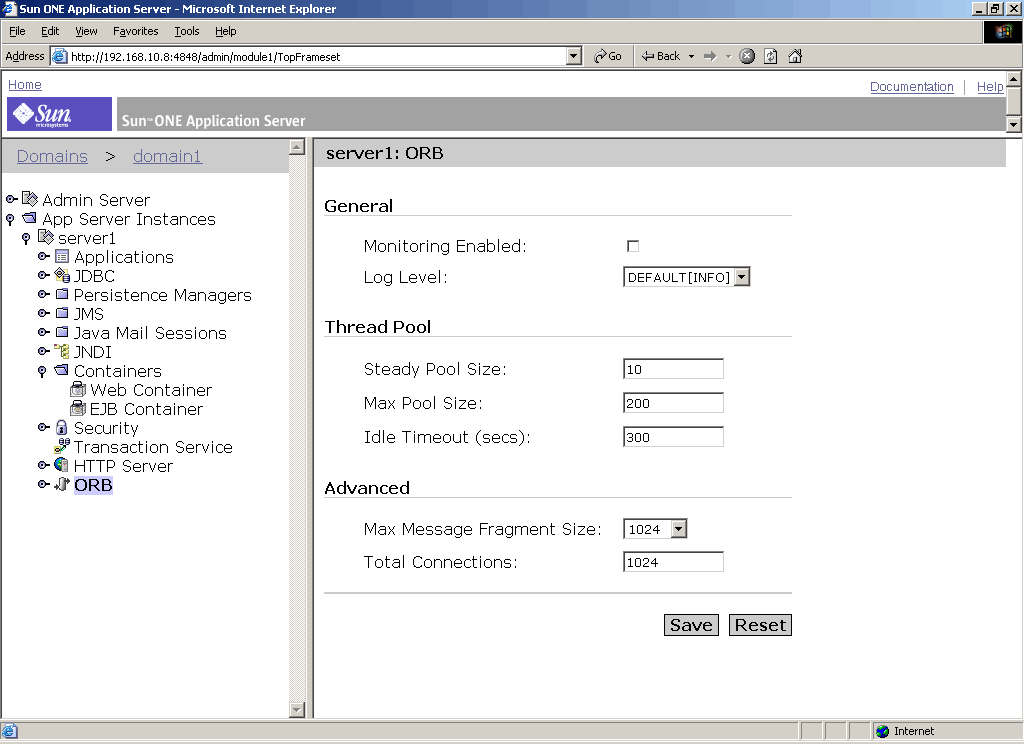Open the Help link in the banner
Viewport: 1024px width, 744px height.
pos(990,86)
